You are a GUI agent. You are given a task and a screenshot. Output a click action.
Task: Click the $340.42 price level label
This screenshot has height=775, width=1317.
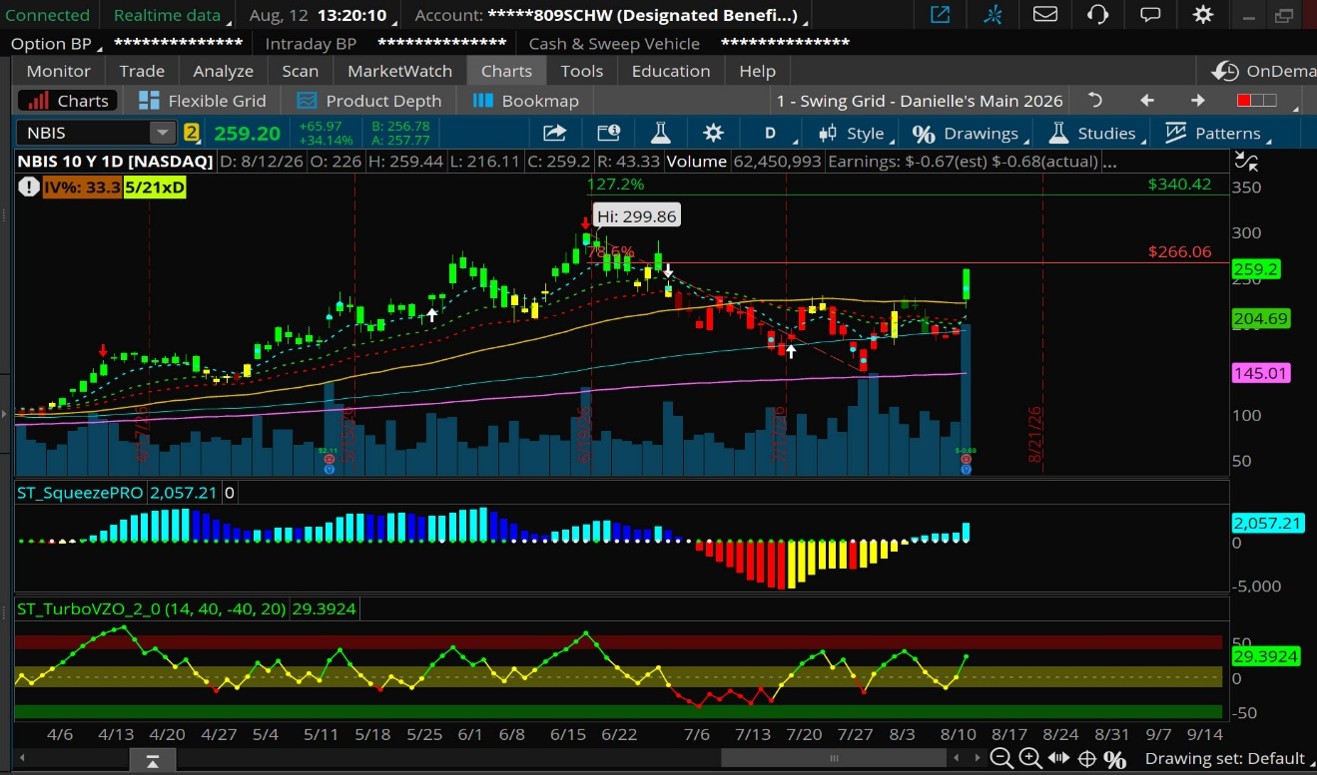(1179, 184)
